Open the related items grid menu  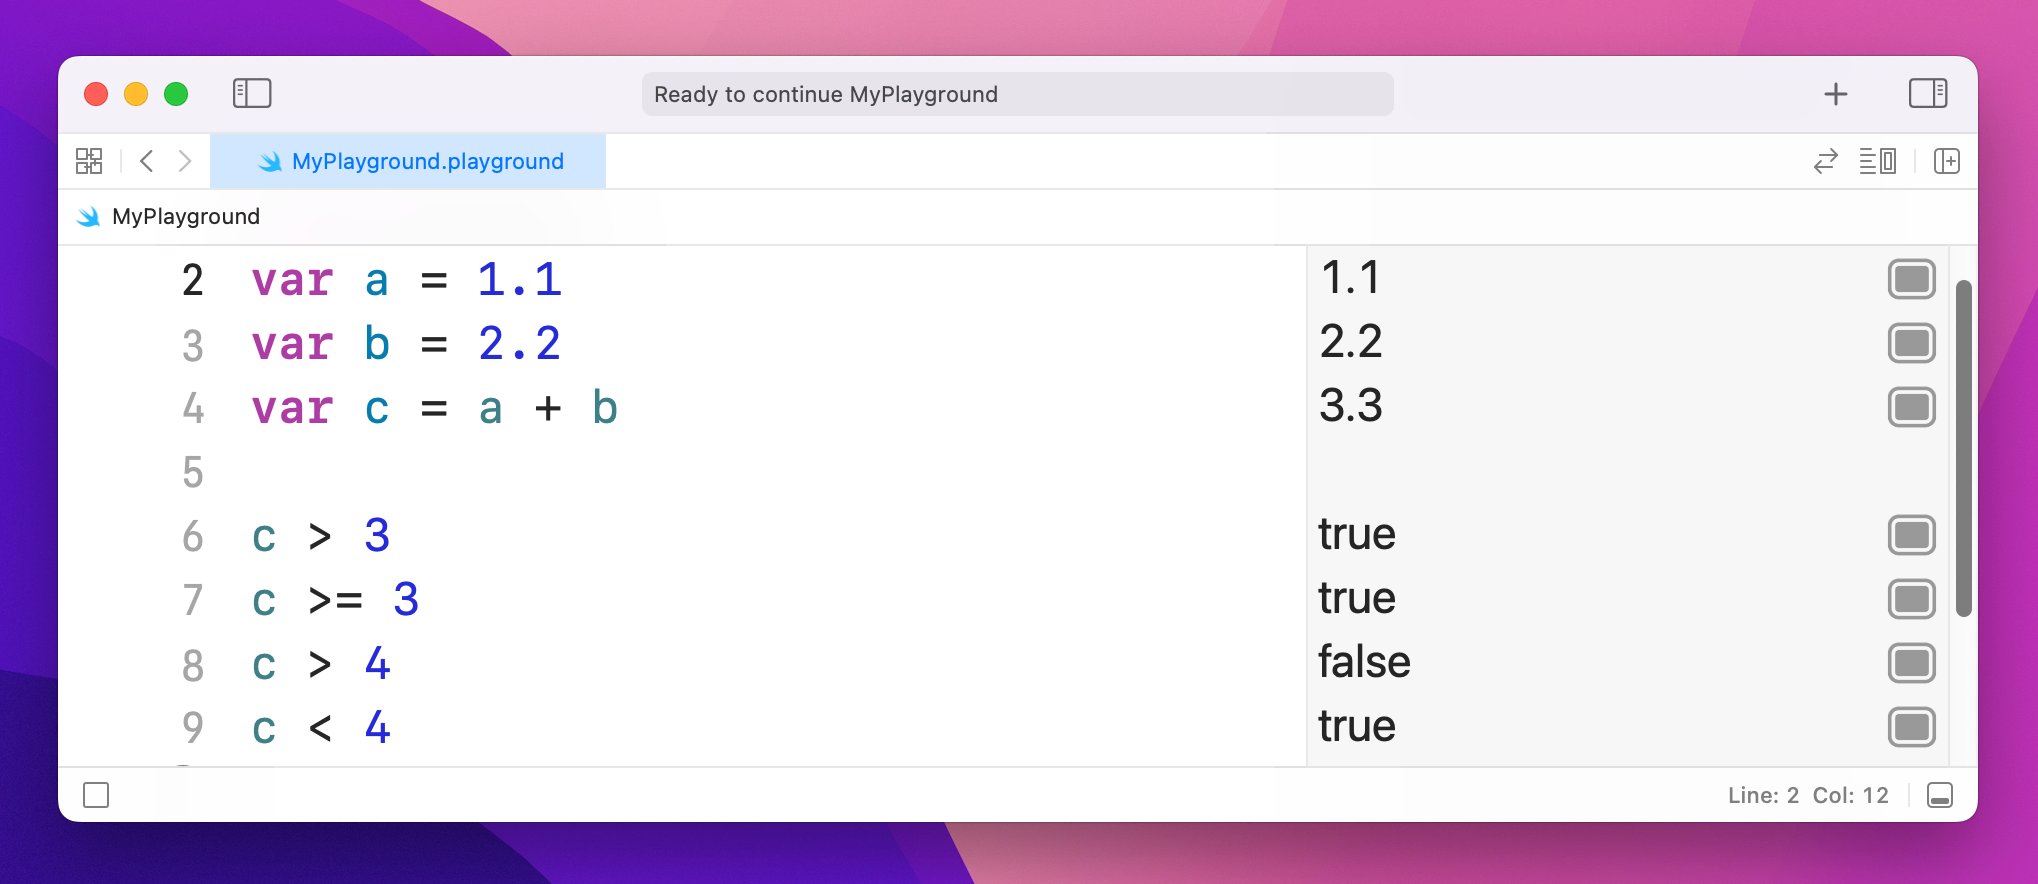click(x=89, y=161)
